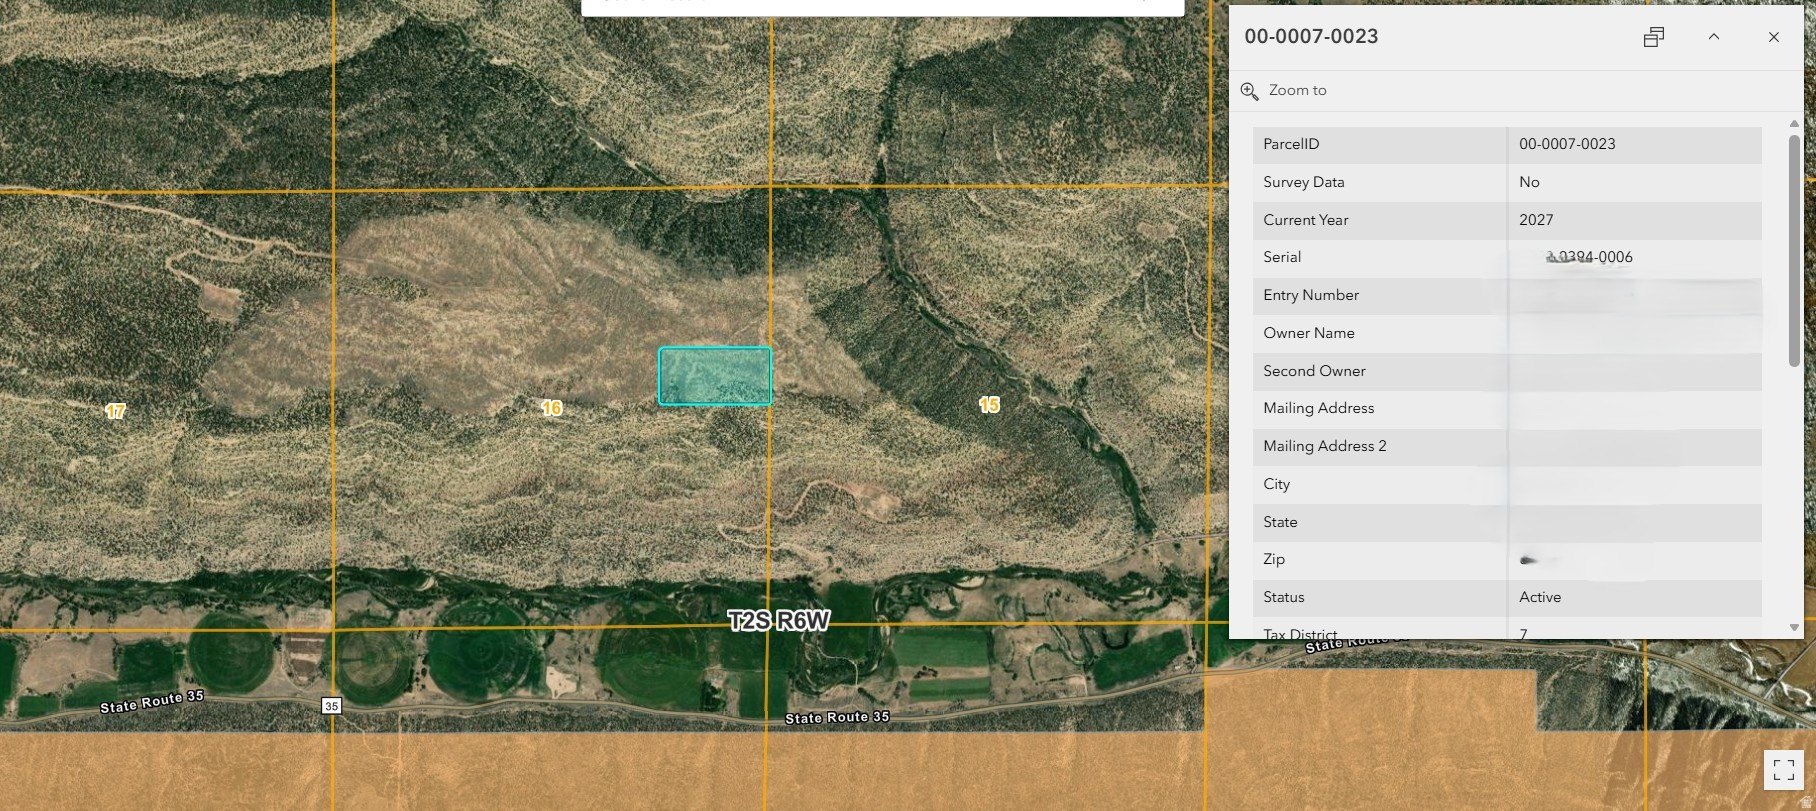Dock the parcel popup panel
Screen dimensions: 1816x811
tap(1654, 37)
